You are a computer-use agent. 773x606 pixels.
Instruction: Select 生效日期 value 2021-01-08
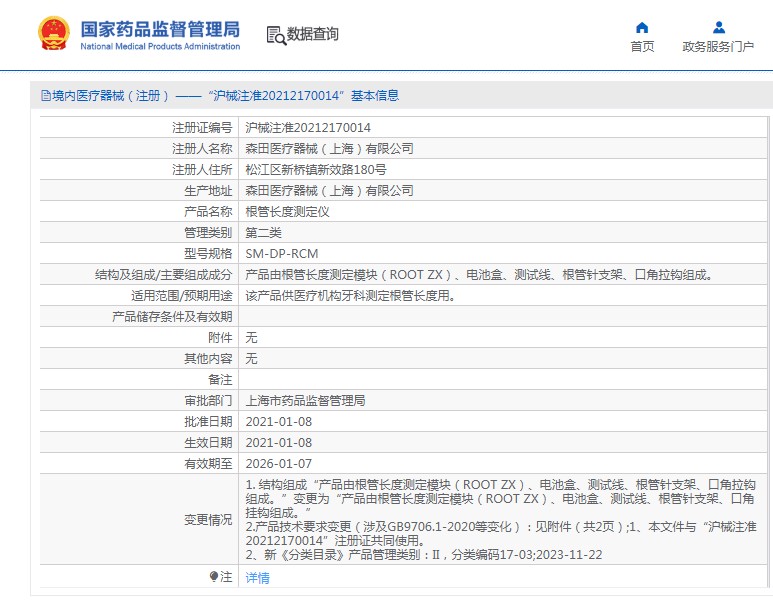click(x=279, y=443)
